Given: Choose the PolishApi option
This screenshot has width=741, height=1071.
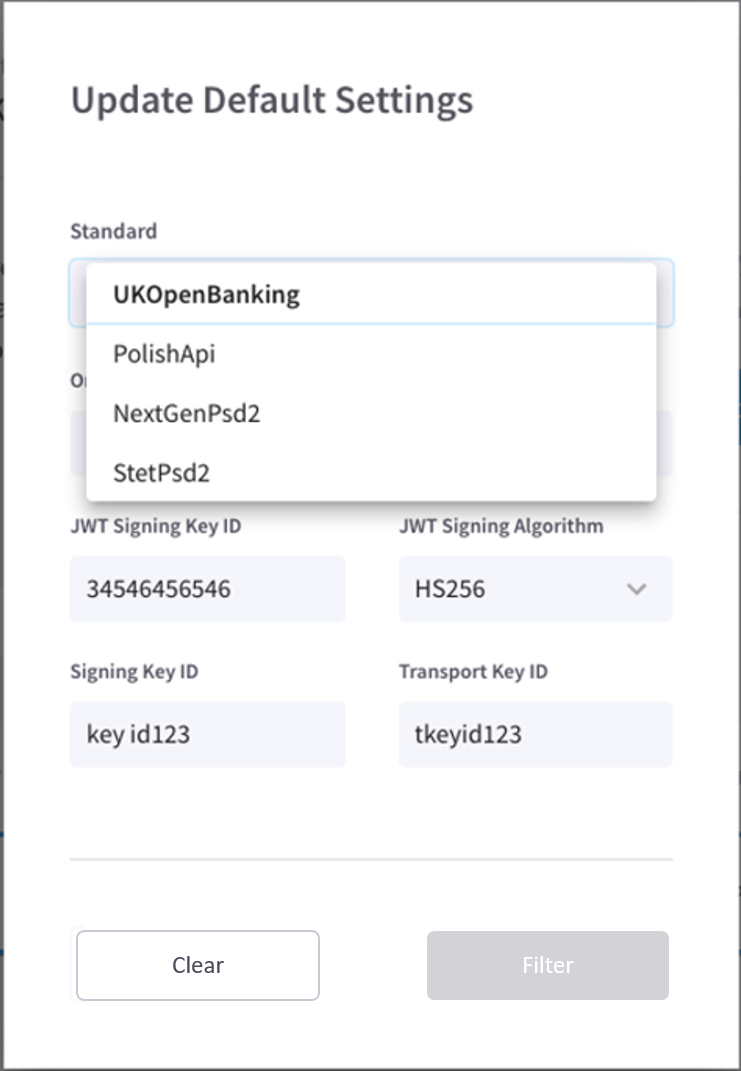Looking at the screenshot, I should (164, 354).
